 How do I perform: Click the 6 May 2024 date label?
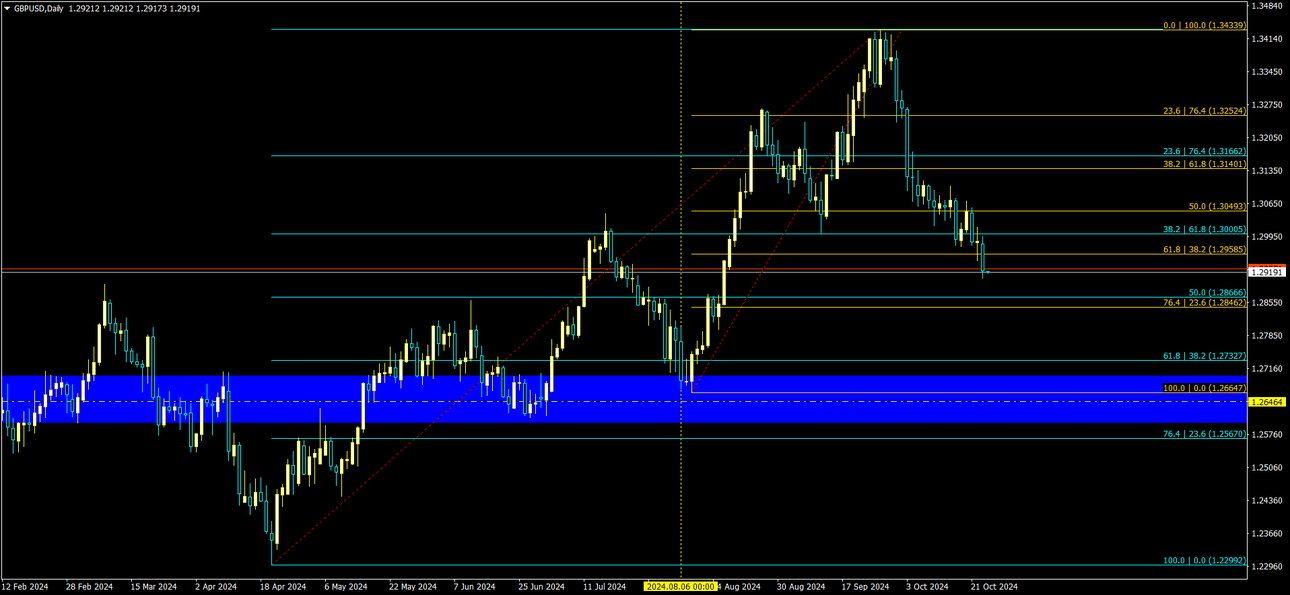coord(345,586)
